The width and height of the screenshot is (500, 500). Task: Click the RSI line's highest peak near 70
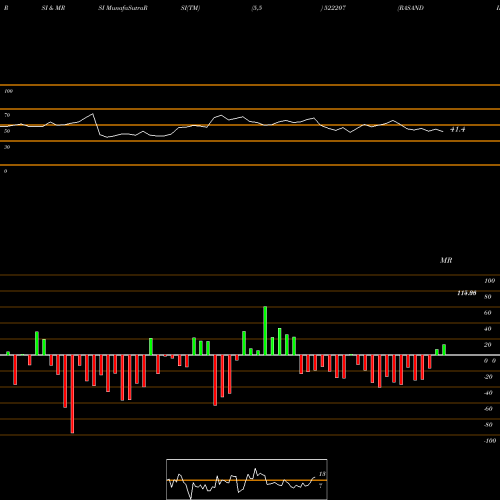tap(93, 114)
